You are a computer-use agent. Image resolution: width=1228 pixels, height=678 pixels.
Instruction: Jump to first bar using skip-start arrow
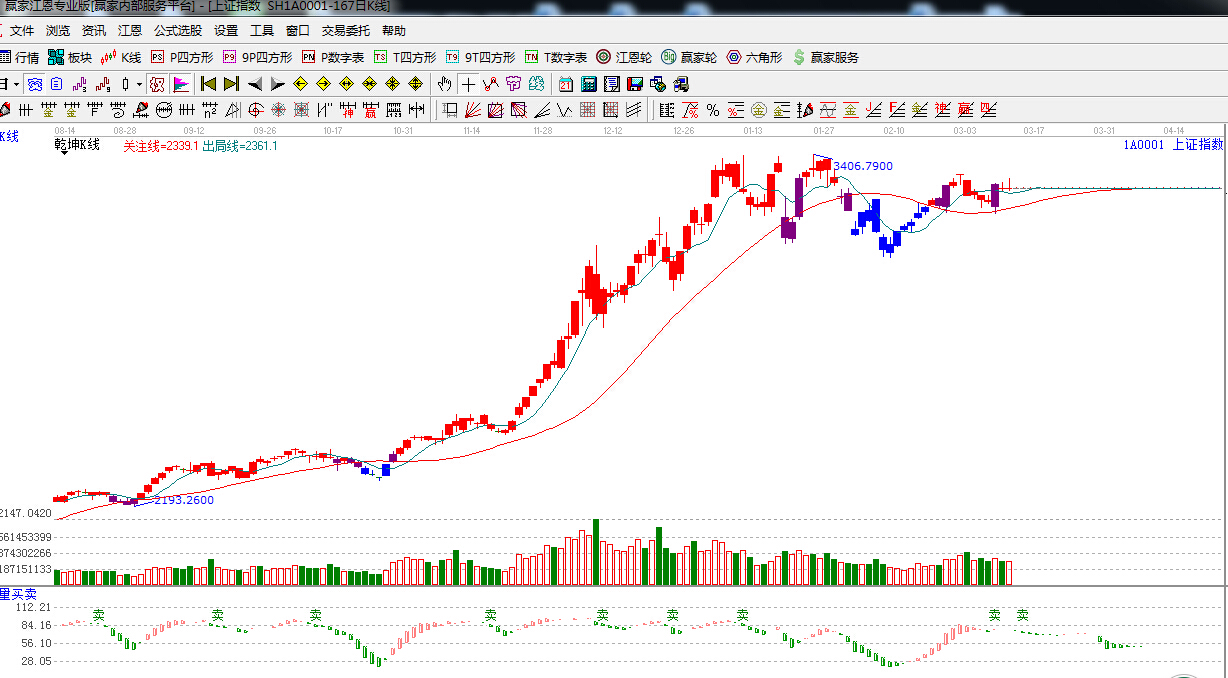[x=208, y=84]
